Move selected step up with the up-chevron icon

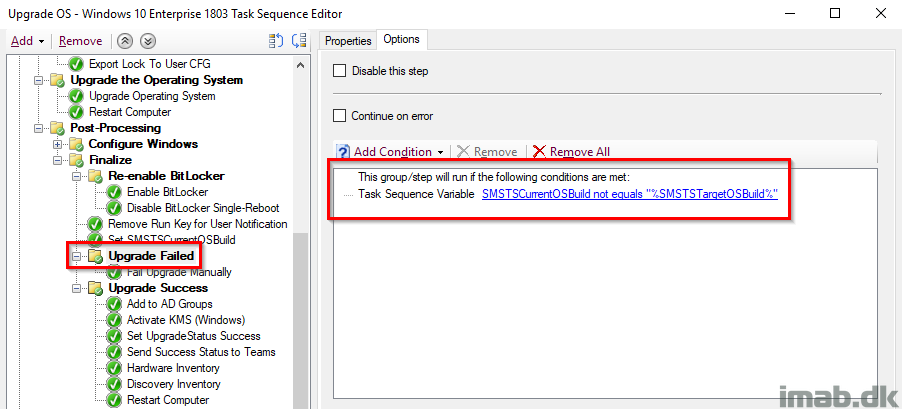(124, 41)
